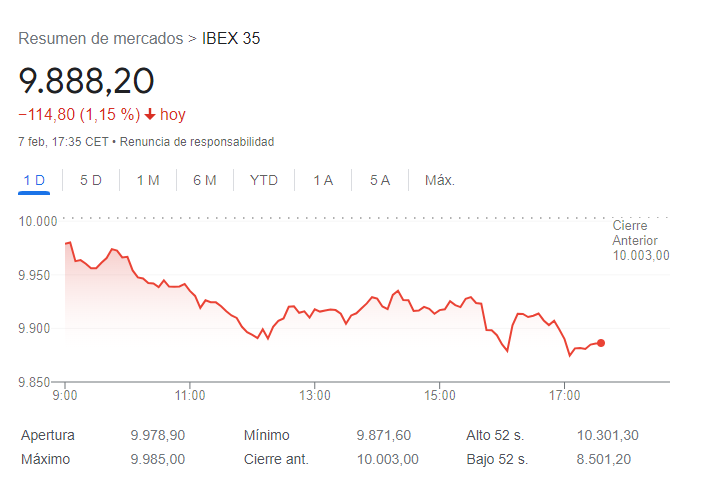Switch chart to 6 M period
This screenshot has width=711, height=482.
tap(205, 180)
